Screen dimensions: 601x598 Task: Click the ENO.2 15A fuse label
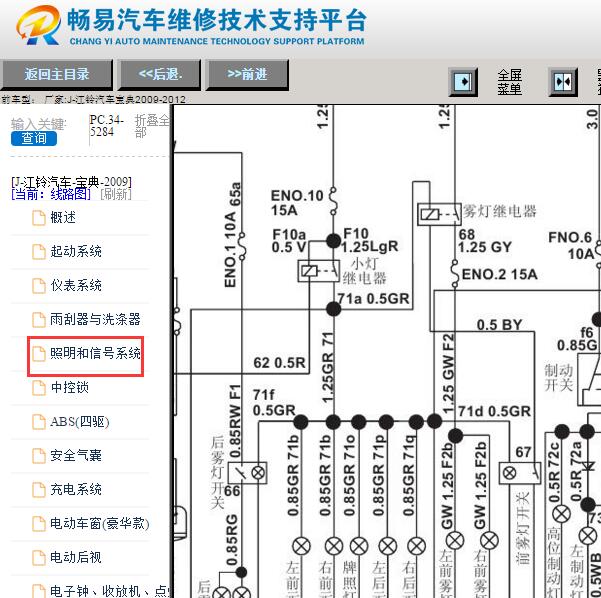[499, 274]
